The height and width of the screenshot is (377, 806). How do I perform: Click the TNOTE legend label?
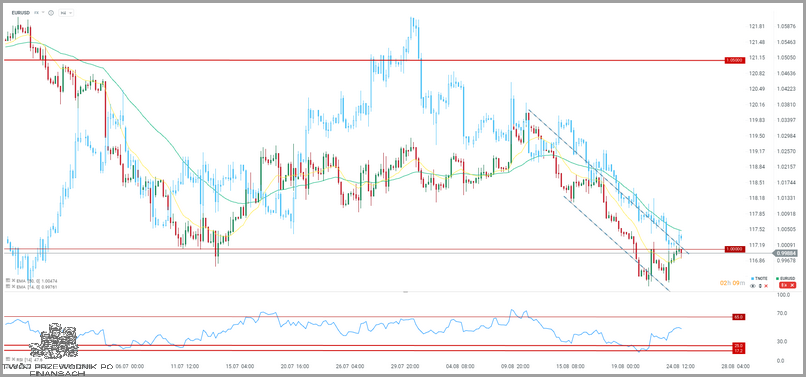click(x=761, y=278)
